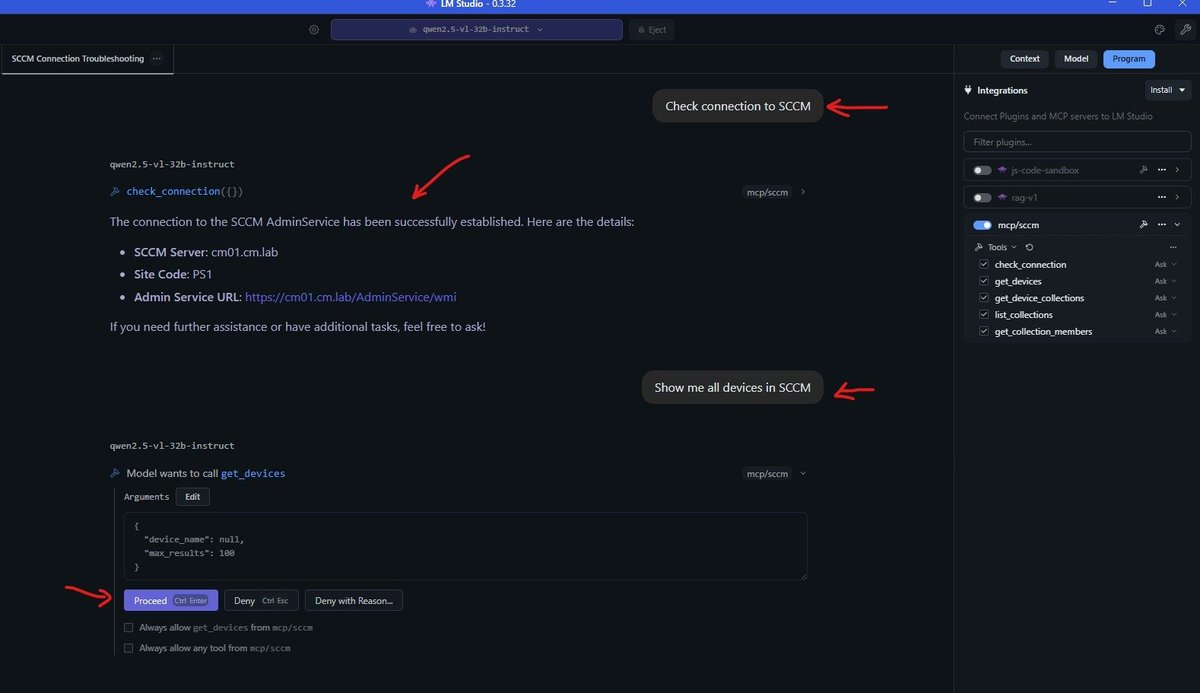Screen dimensions: 1200x693
Task: Check Always allow any tool from mcp/sccm
Action: [x=128, y=648]
